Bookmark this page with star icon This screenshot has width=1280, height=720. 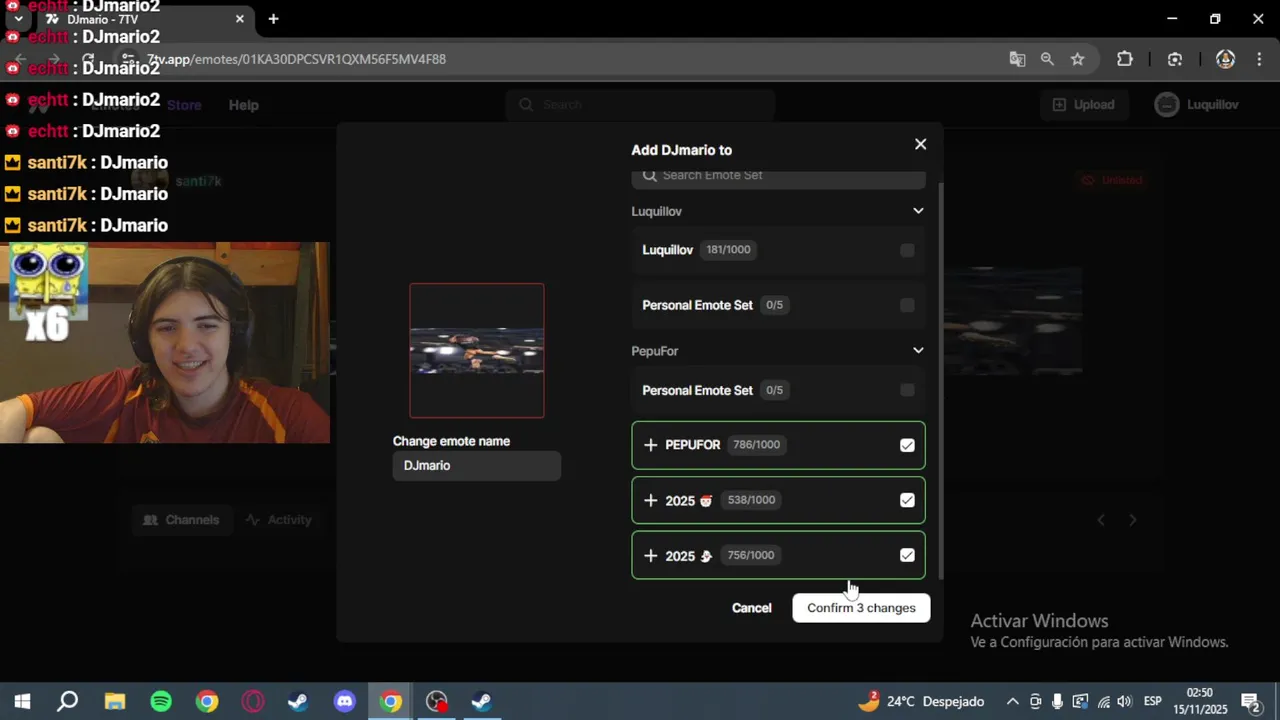pos(1077,59)
